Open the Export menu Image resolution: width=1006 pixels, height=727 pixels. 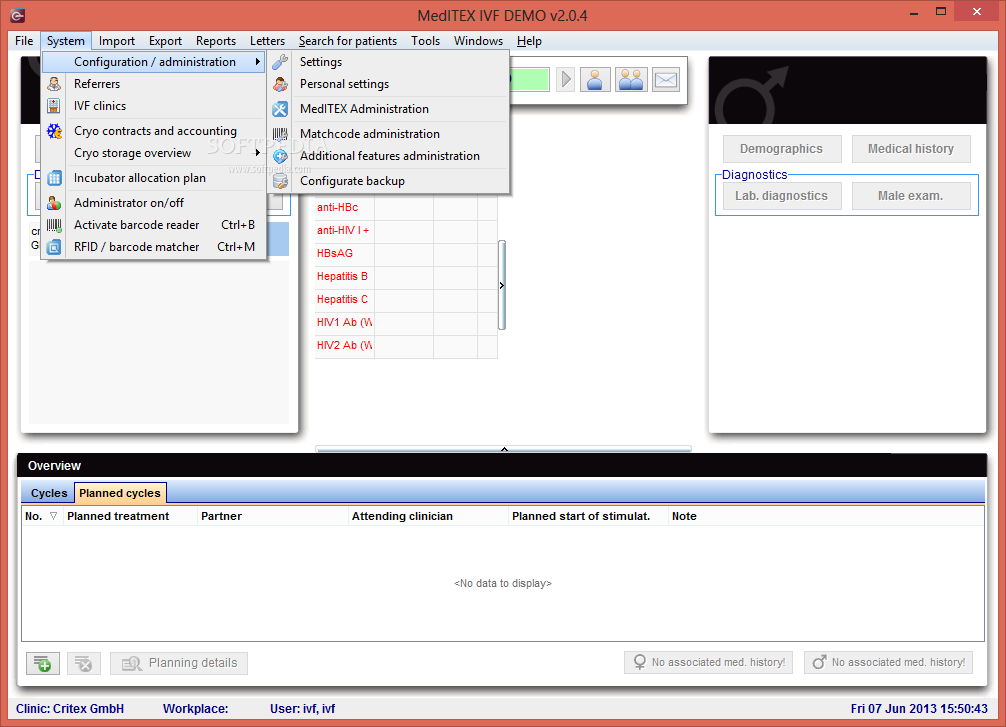(166, 41)
